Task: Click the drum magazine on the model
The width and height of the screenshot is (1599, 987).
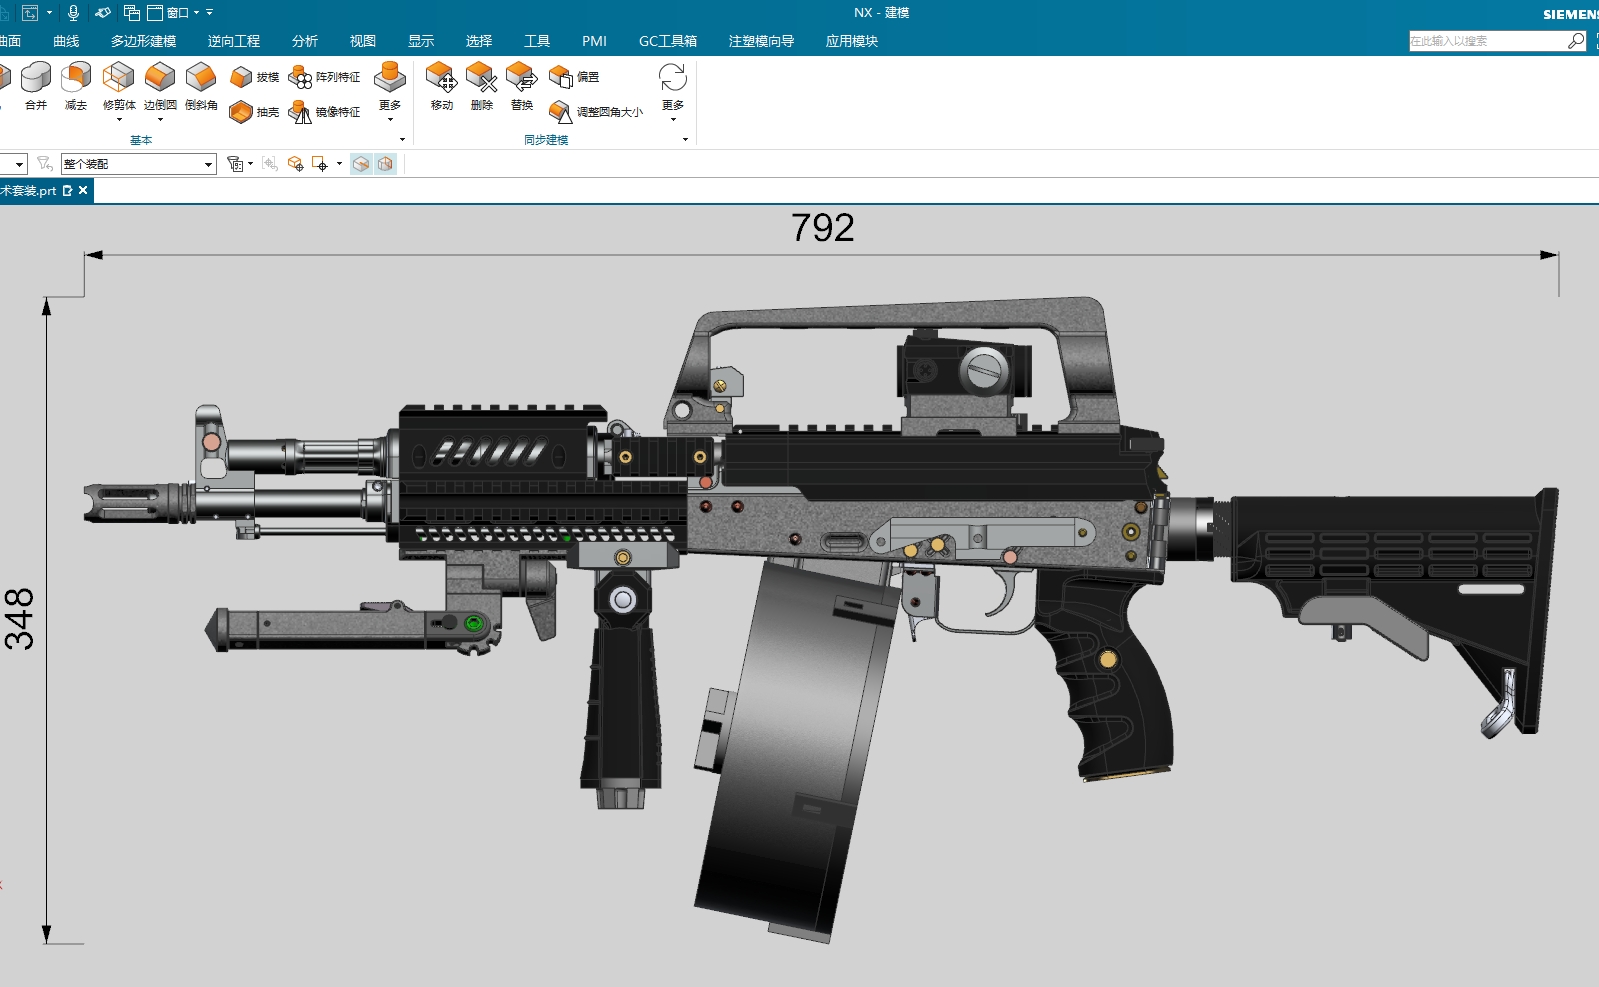Action: (x=795, y=750)
